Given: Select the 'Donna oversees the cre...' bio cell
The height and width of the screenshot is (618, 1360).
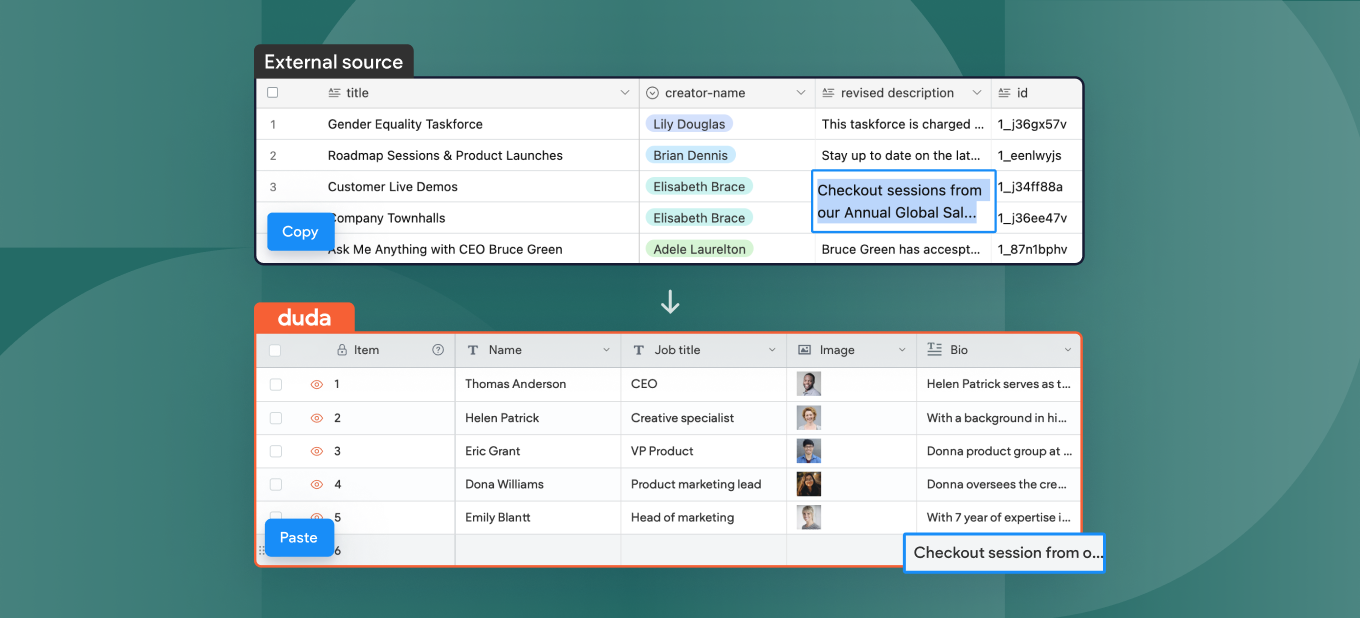Looking at the screenshot, I should click(999, 484).
